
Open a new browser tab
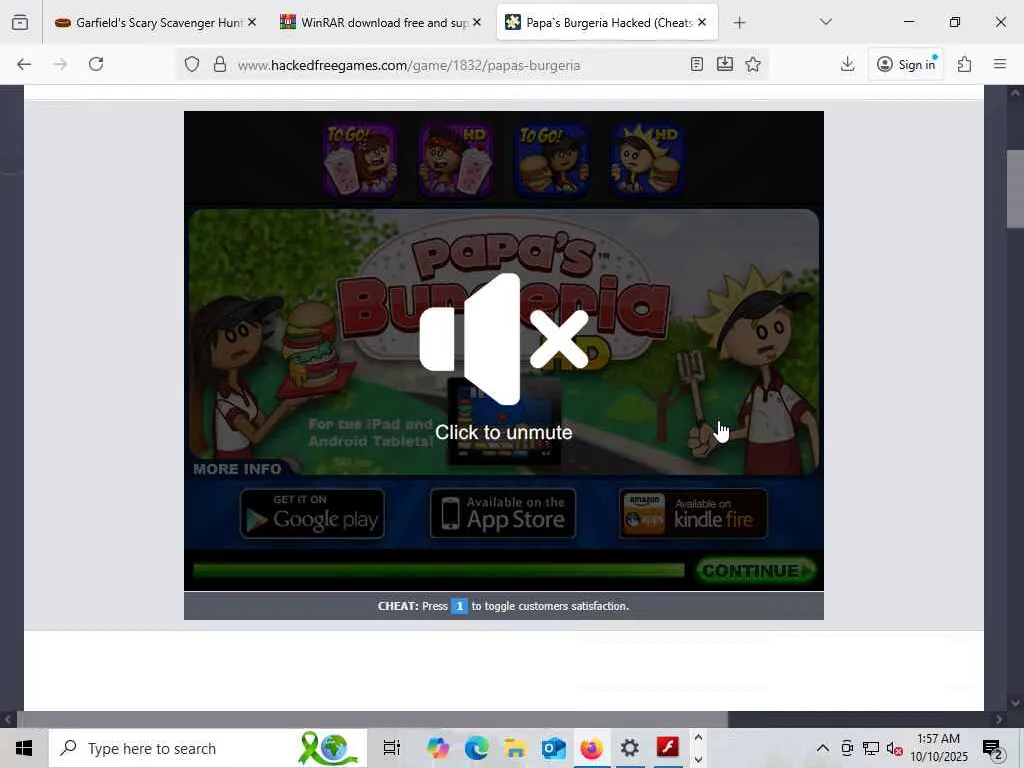(739, 23)
